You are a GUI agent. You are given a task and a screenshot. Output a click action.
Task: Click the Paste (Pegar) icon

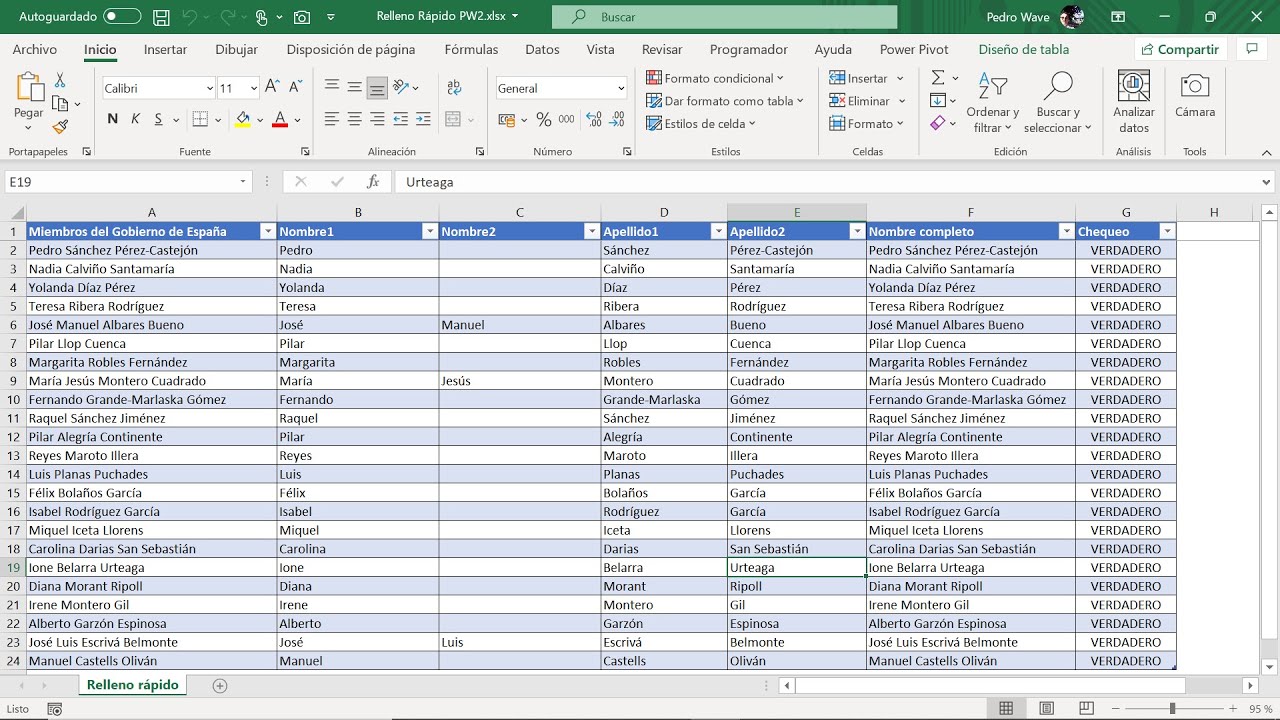pyautogui.click(x=29, y=88)
